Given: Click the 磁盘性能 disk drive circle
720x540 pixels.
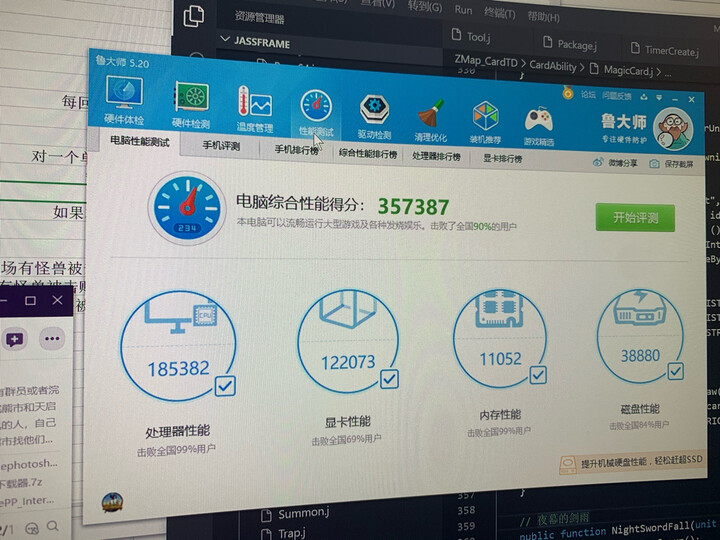Looking at the screenshot, I should (x=640, y=337).
